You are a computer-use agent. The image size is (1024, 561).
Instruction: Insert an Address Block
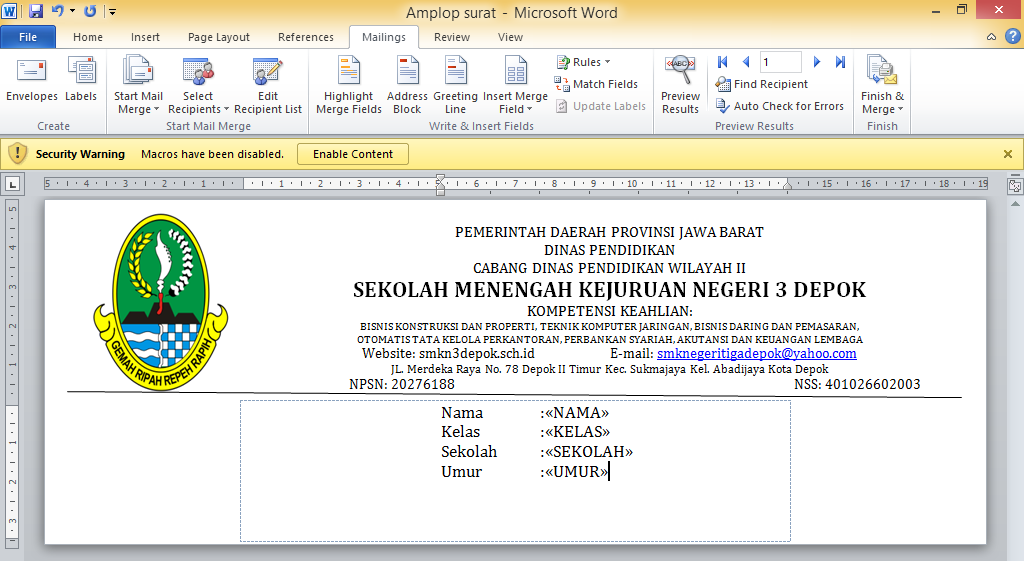(x=407, y=85)
